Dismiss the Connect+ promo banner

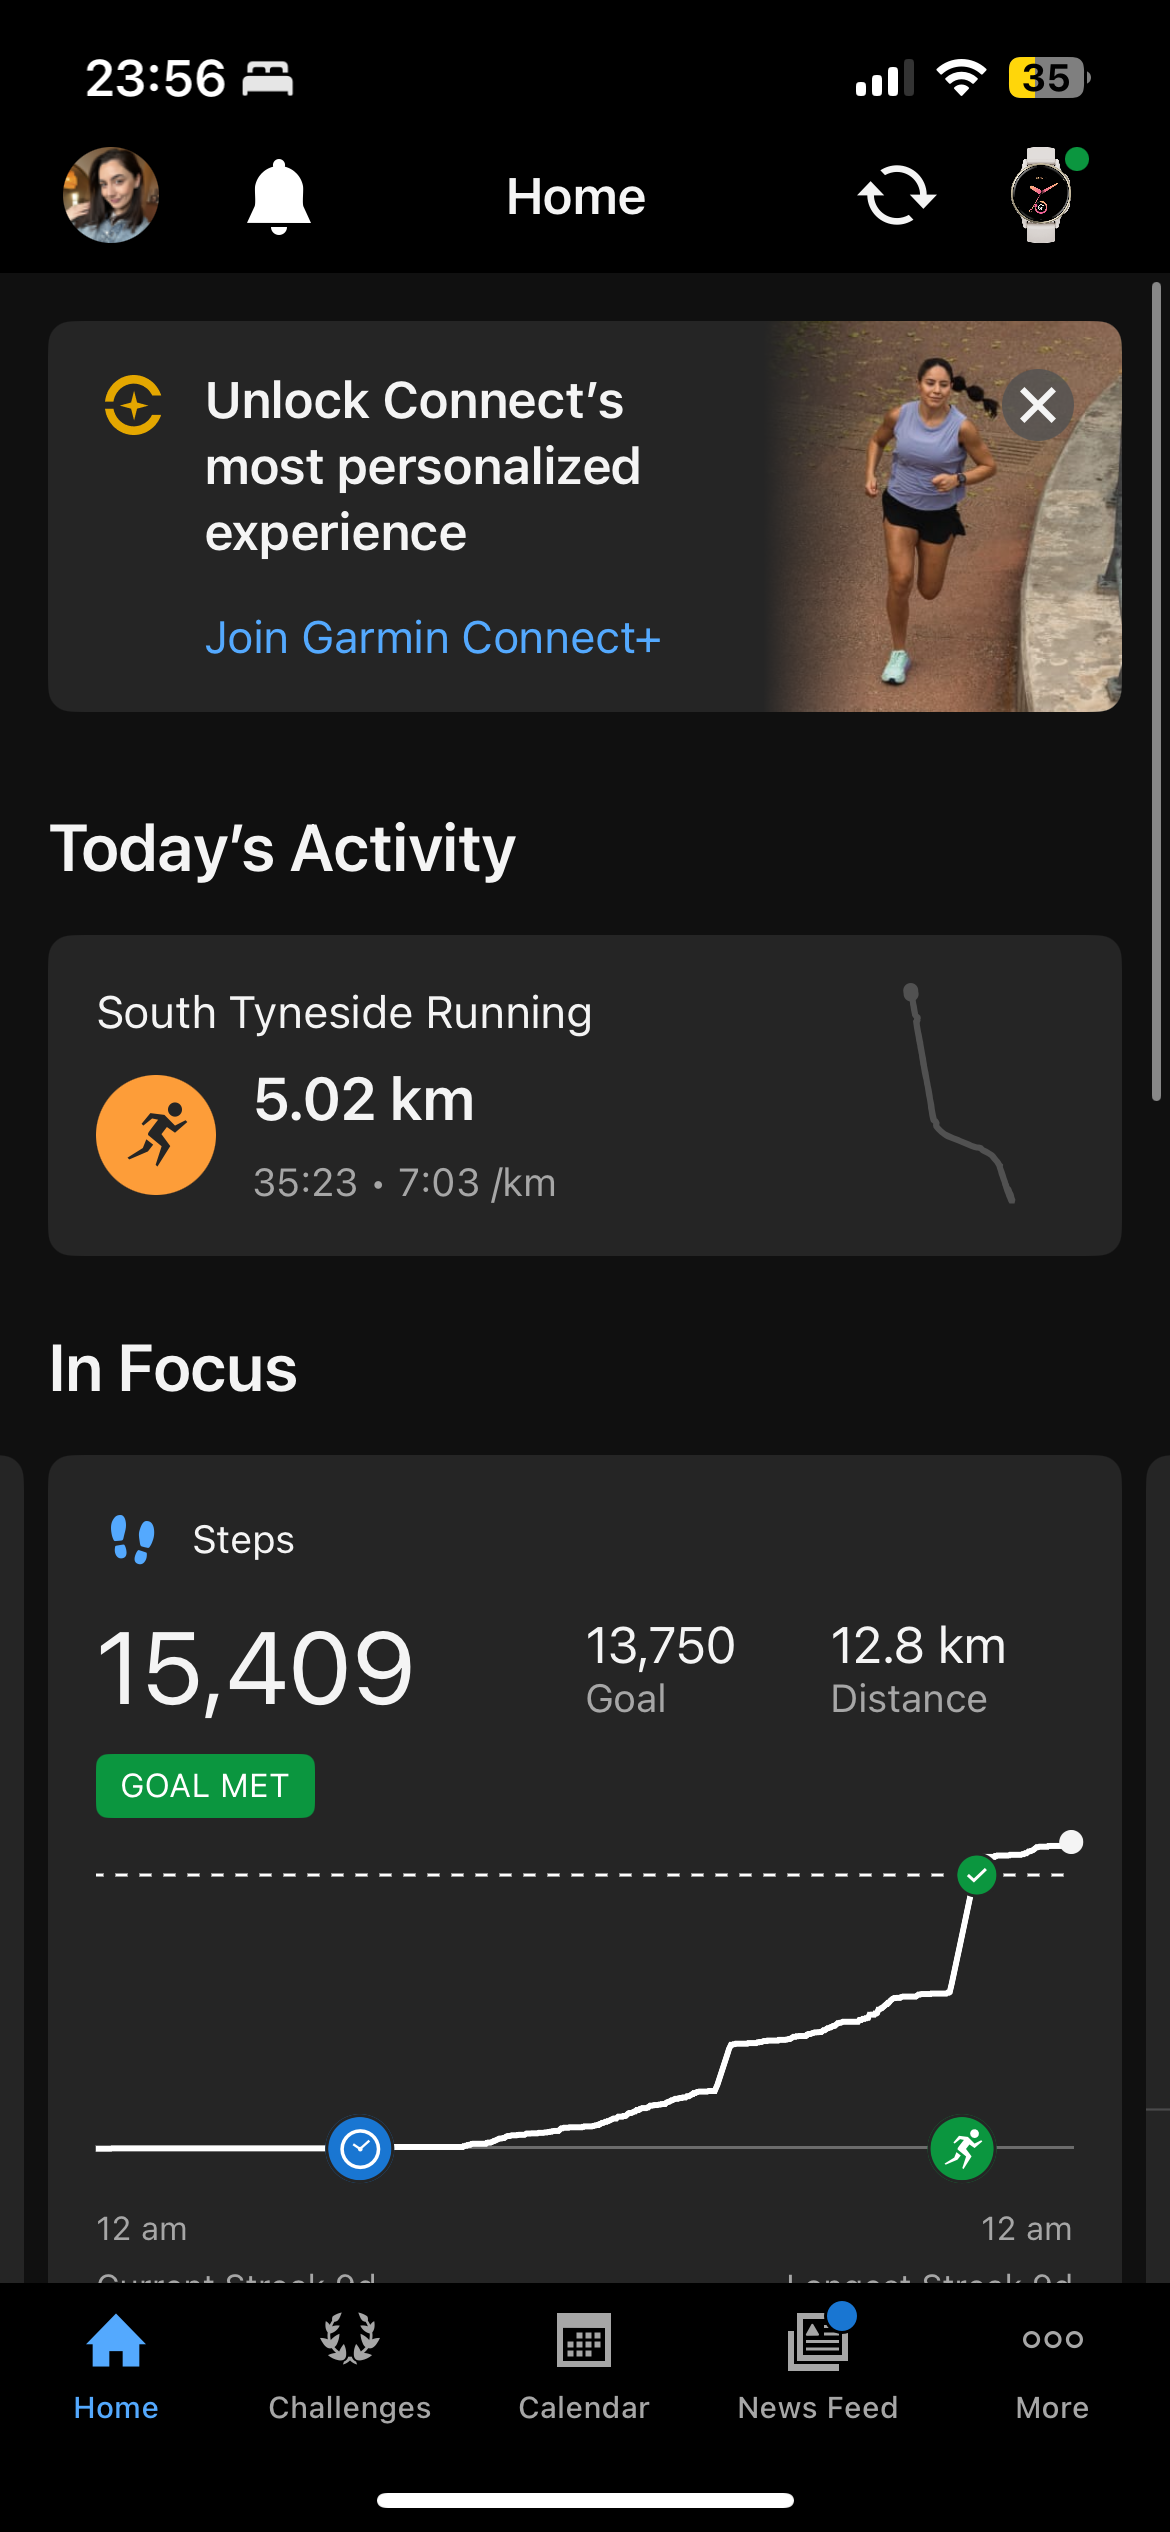(1037, 405)
